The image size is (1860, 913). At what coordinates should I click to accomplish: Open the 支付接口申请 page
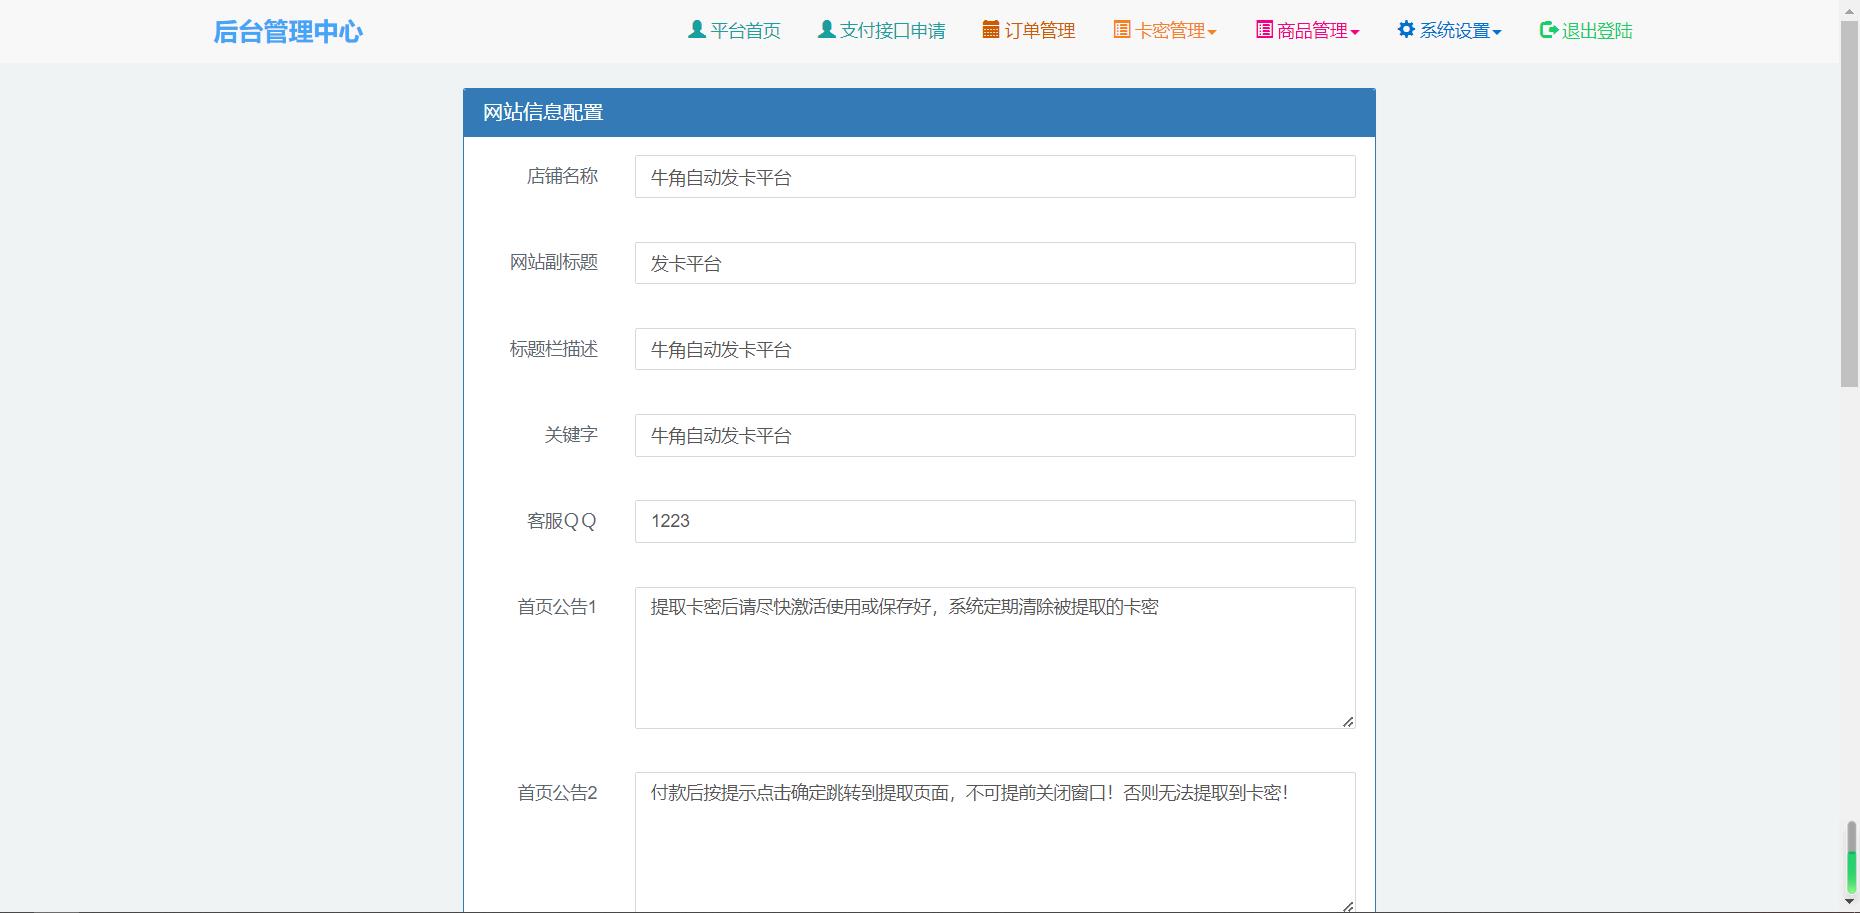(890, 30)
